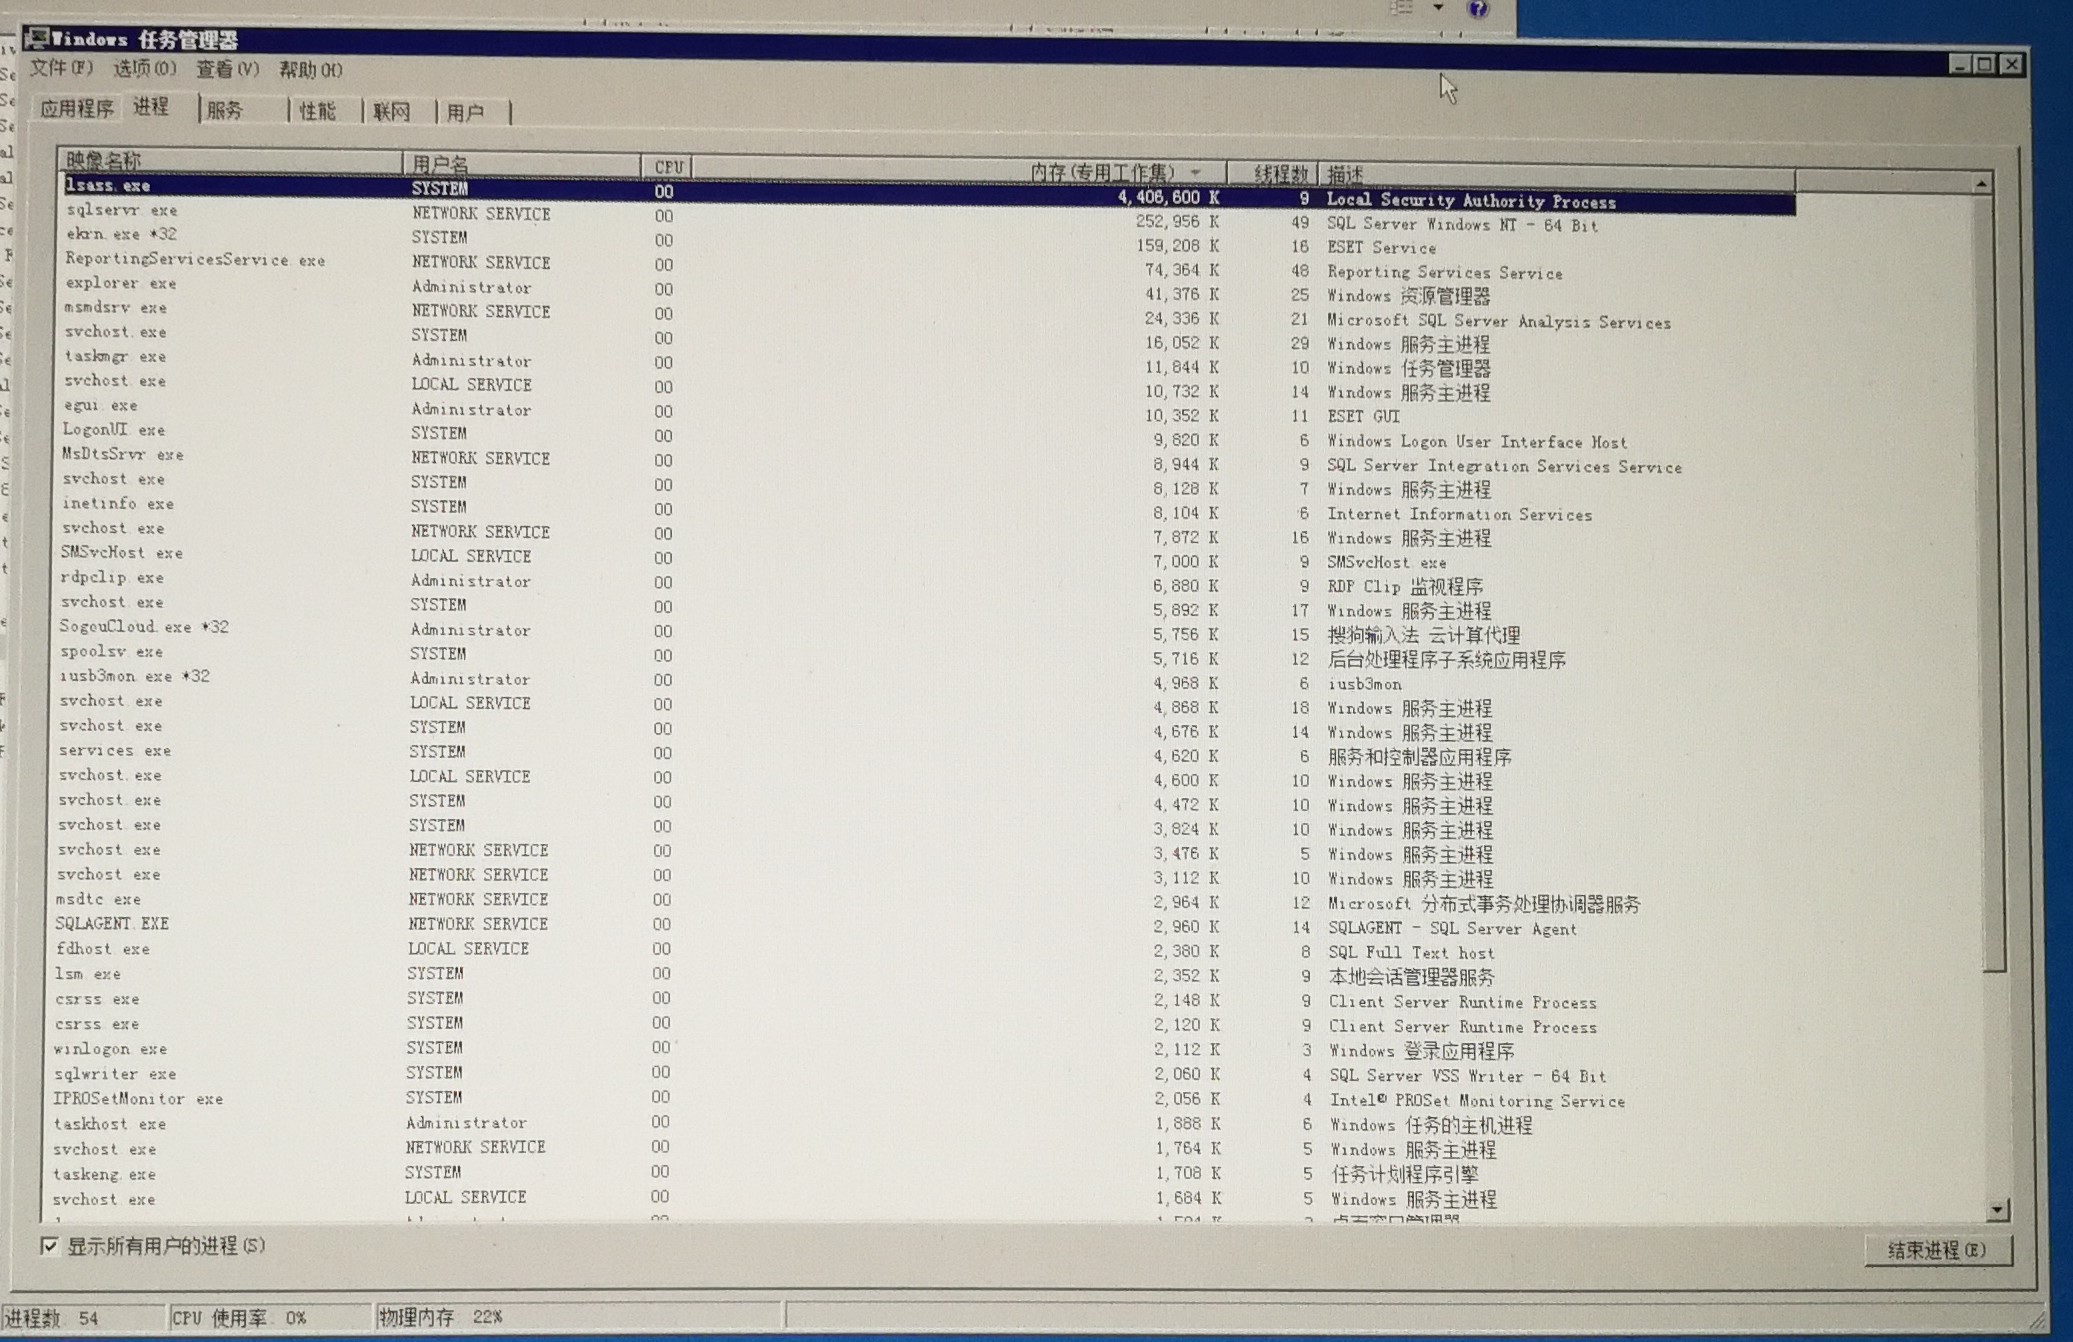The height and width of the screenshot is (1342, 2073).
Task: Toggle show processes from all users checkbox
Action: pos(49,1246)
